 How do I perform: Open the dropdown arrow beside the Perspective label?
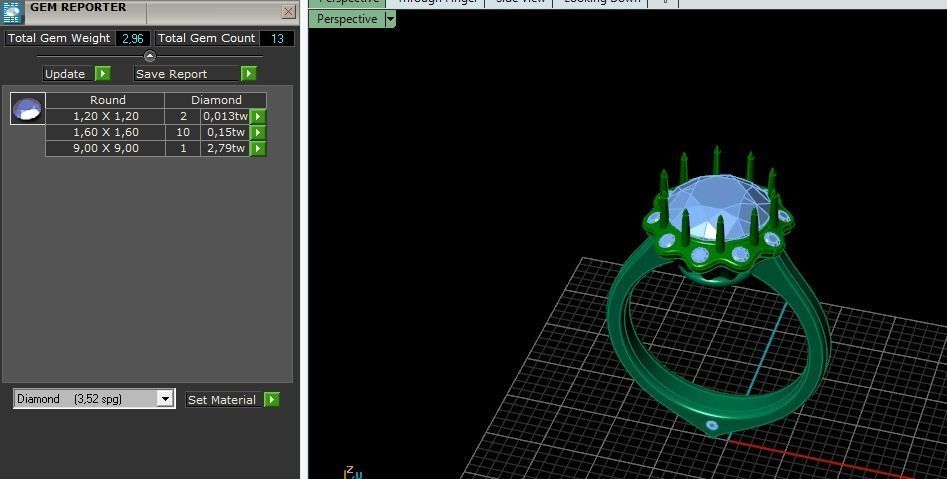[x=390, y=19]
